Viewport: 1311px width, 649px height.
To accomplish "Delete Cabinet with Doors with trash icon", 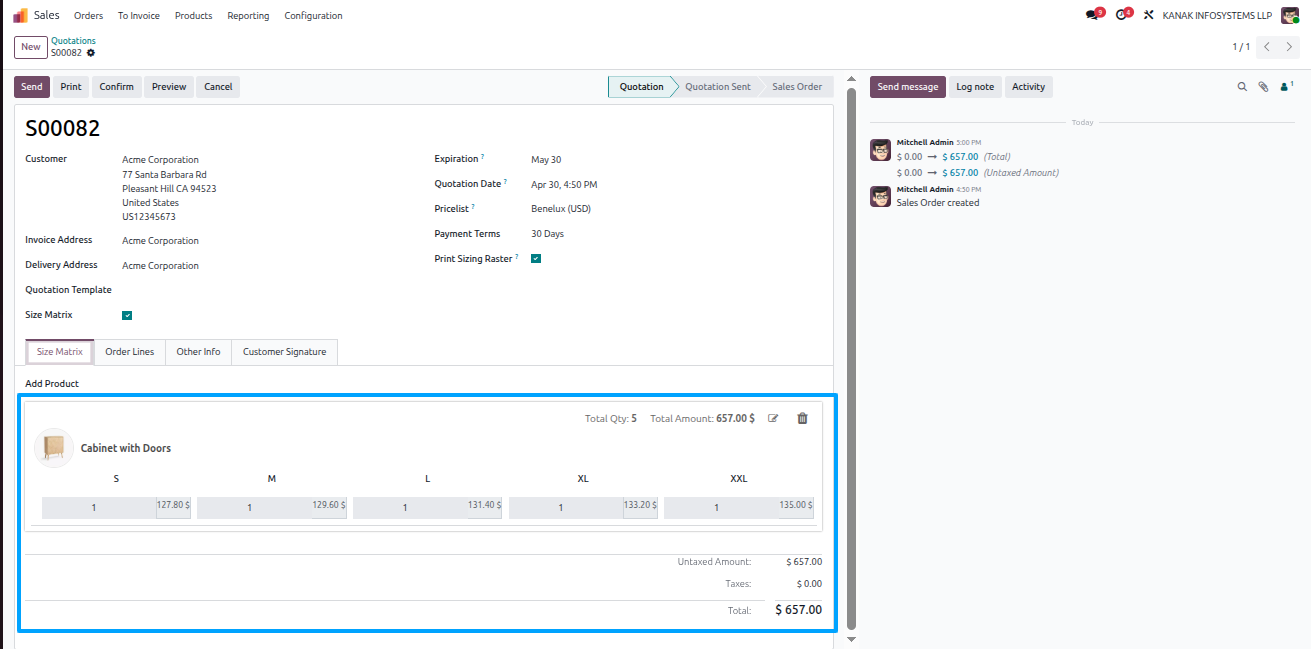I will coord(802,418).
